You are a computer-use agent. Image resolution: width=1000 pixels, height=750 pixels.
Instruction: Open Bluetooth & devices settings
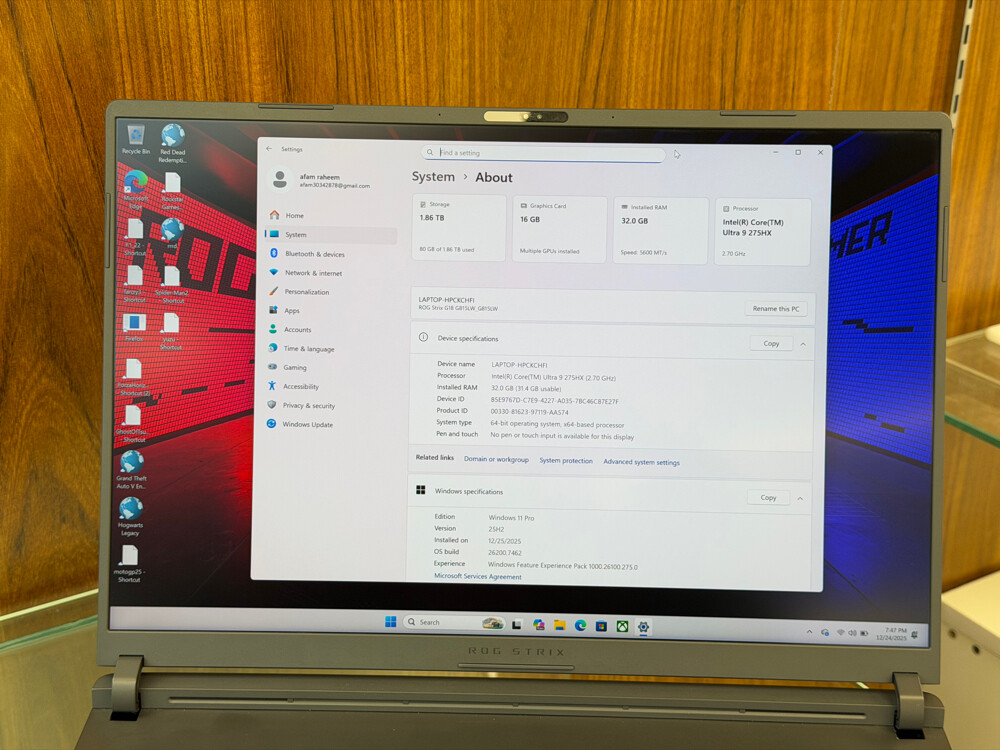331,254
